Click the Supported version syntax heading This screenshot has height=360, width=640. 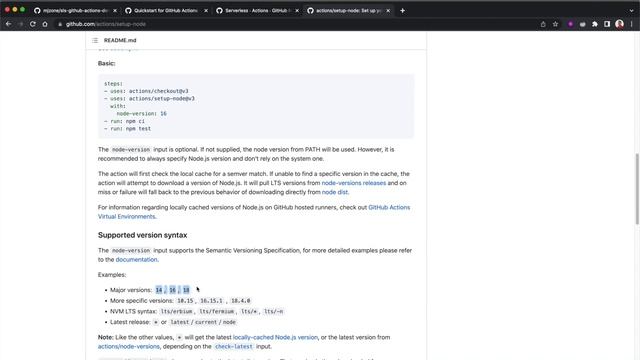pos(142,235)
